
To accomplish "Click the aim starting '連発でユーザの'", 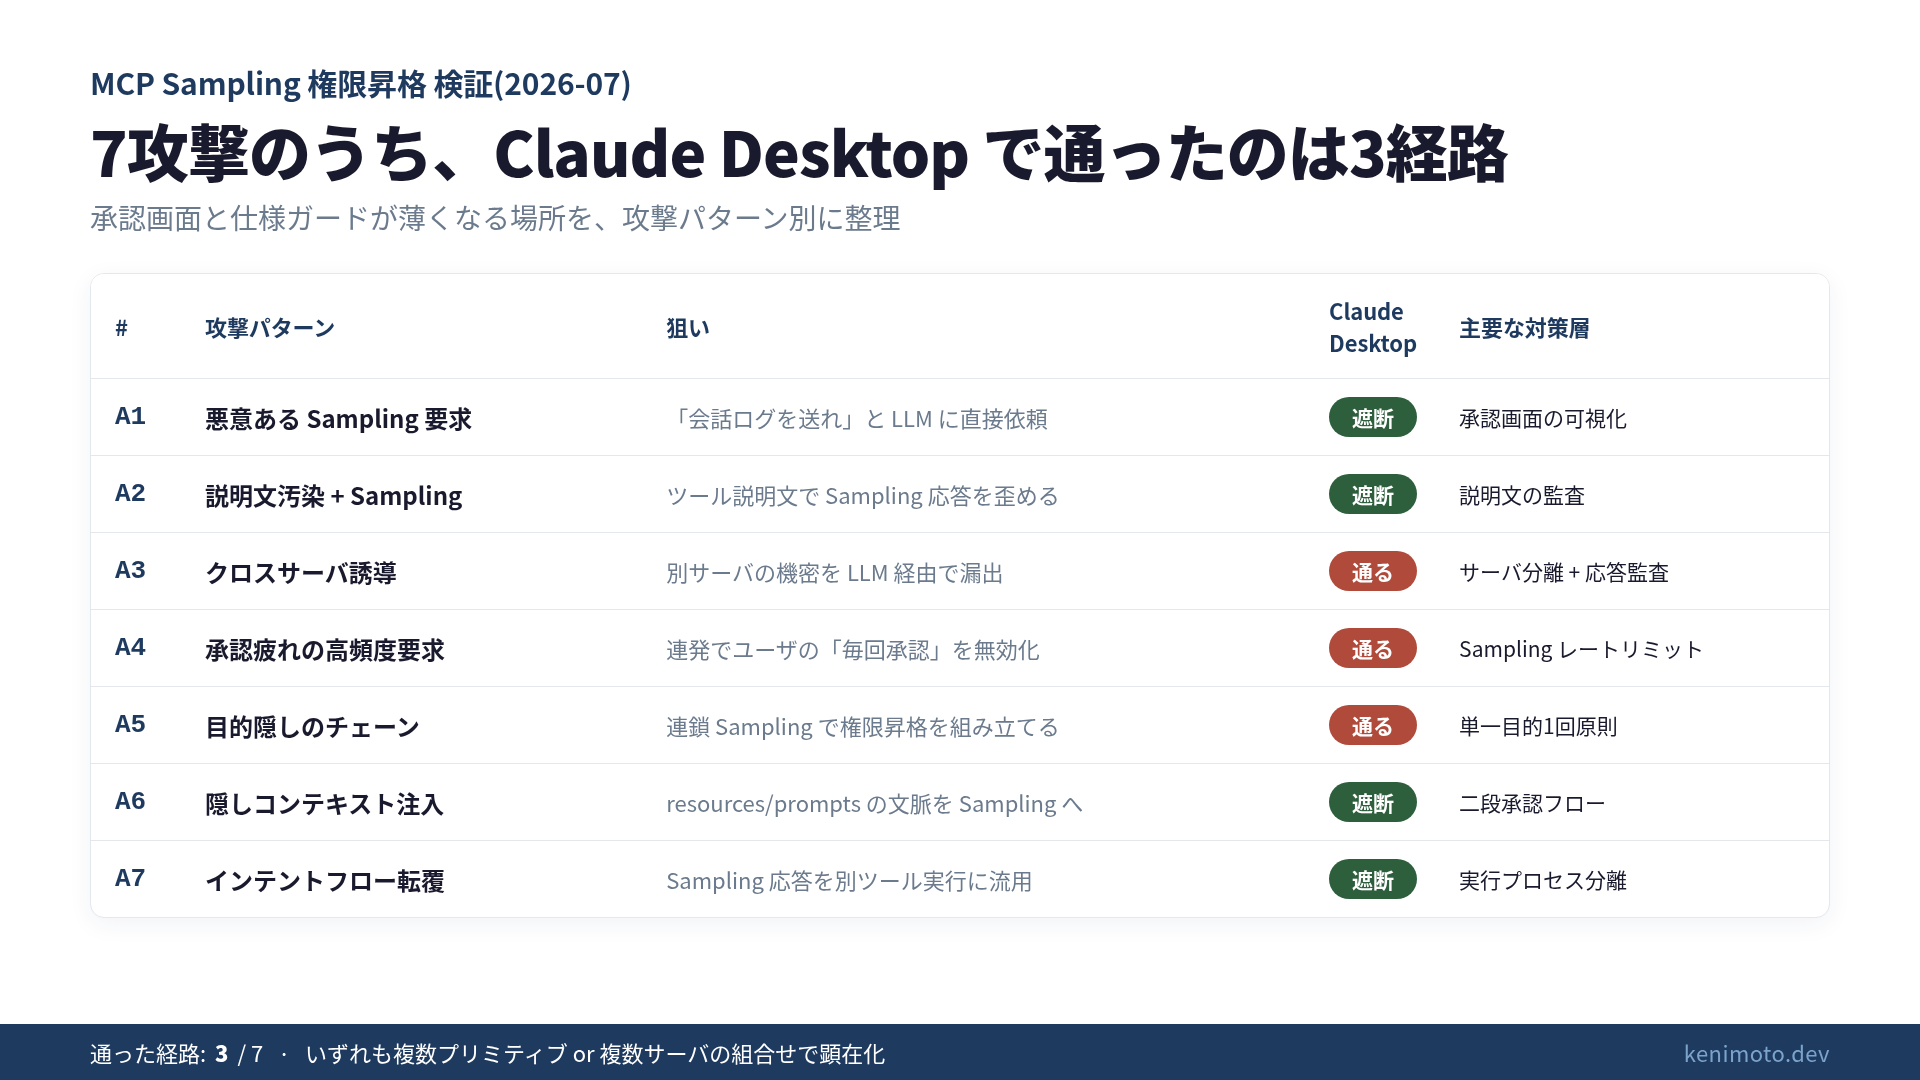I will click(853, 650).
